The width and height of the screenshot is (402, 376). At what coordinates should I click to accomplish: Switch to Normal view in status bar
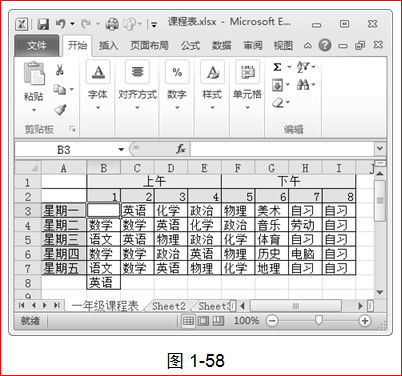(x=188, y=321)
